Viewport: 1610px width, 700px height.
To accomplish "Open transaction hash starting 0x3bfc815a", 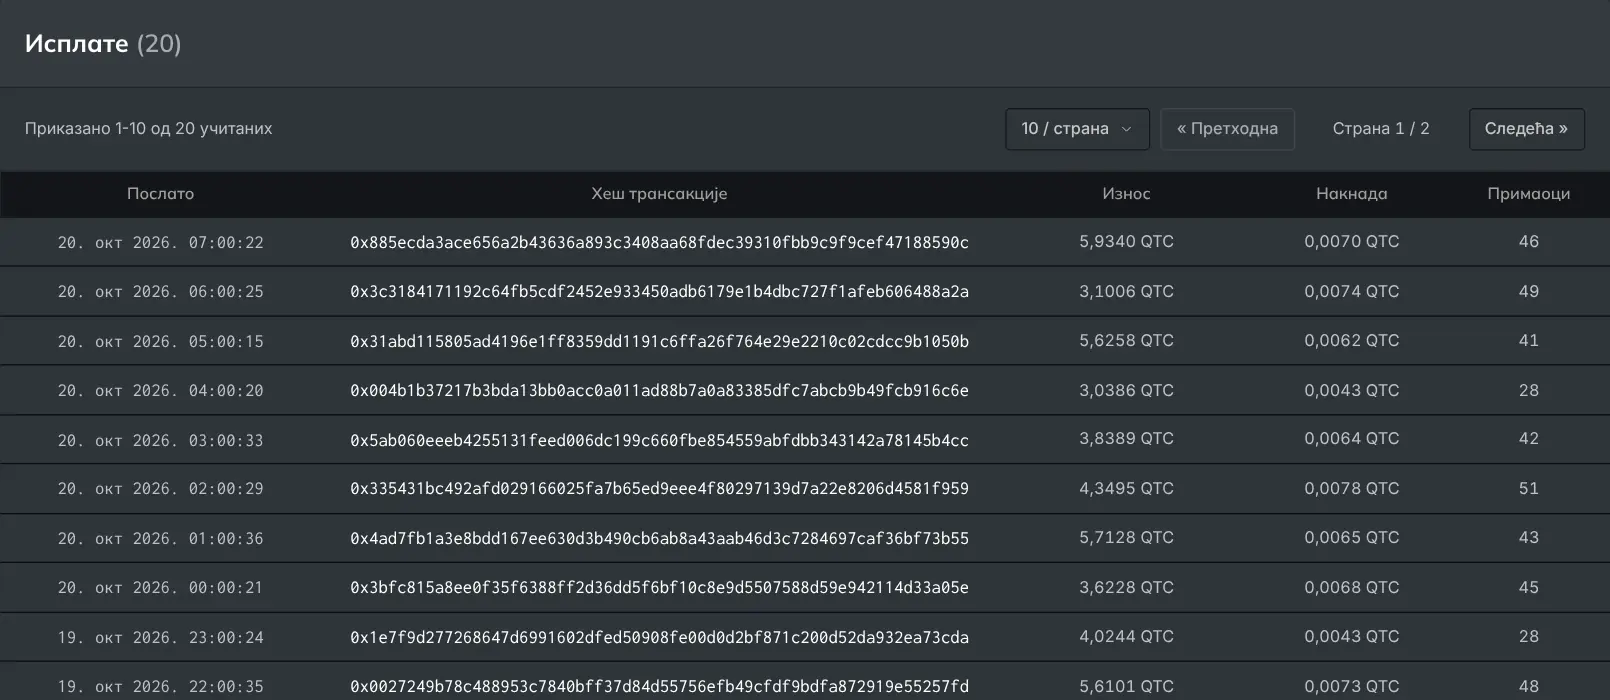I will point(659,588).
